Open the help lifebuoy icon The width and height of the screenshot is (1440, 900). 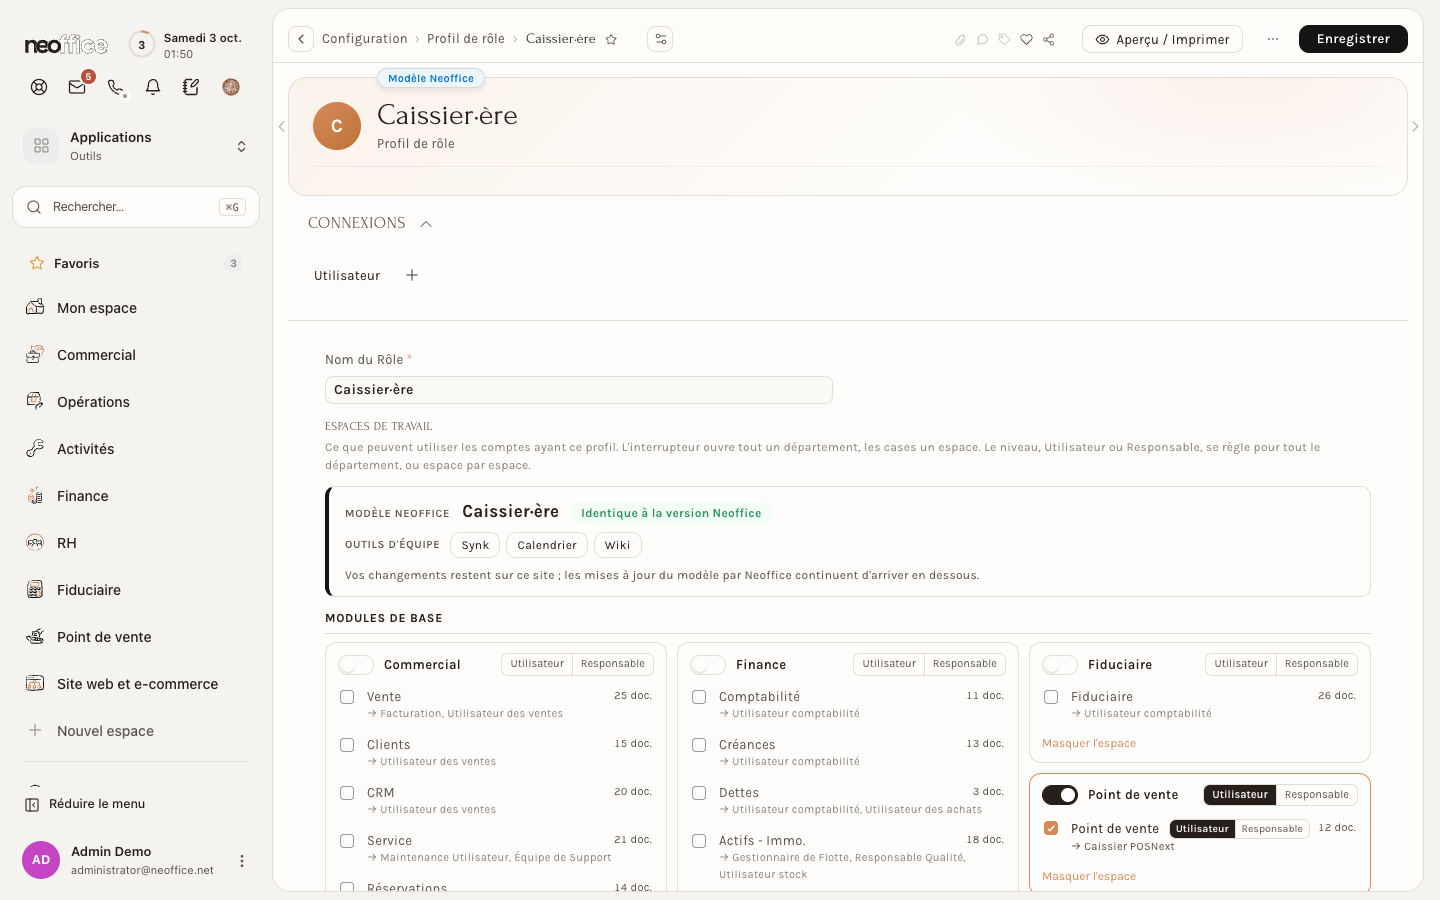(39, 87)
